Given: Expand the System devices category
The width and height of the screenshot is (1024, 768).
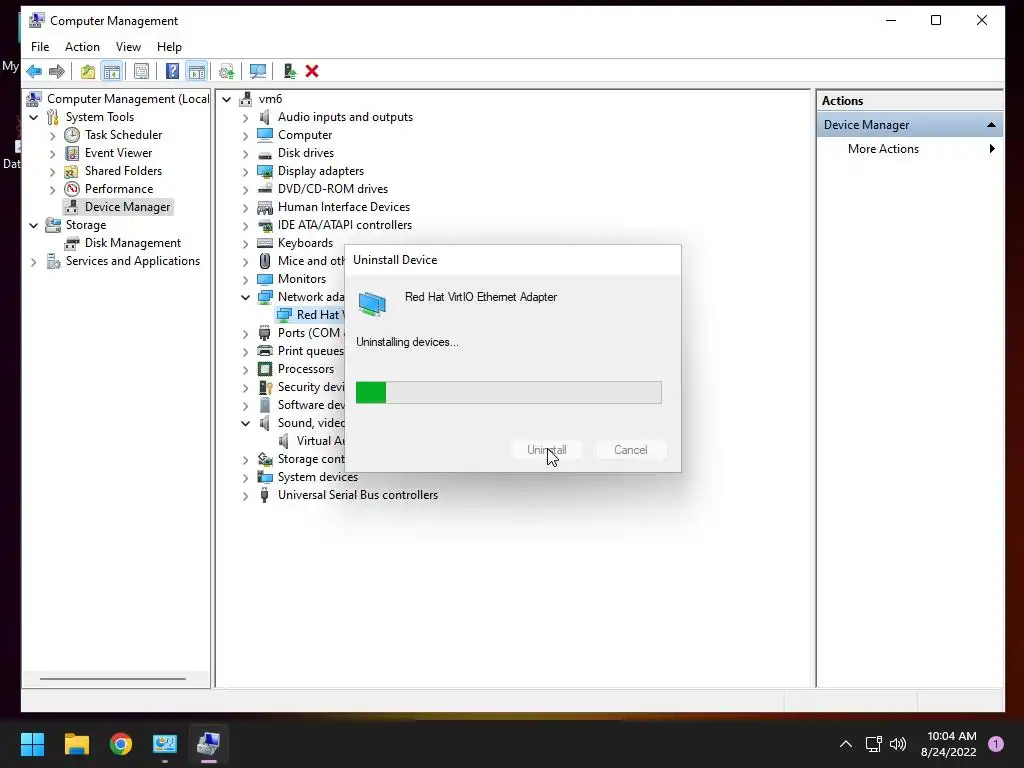Looking at the screenshot, I should [x=245, y=478].
